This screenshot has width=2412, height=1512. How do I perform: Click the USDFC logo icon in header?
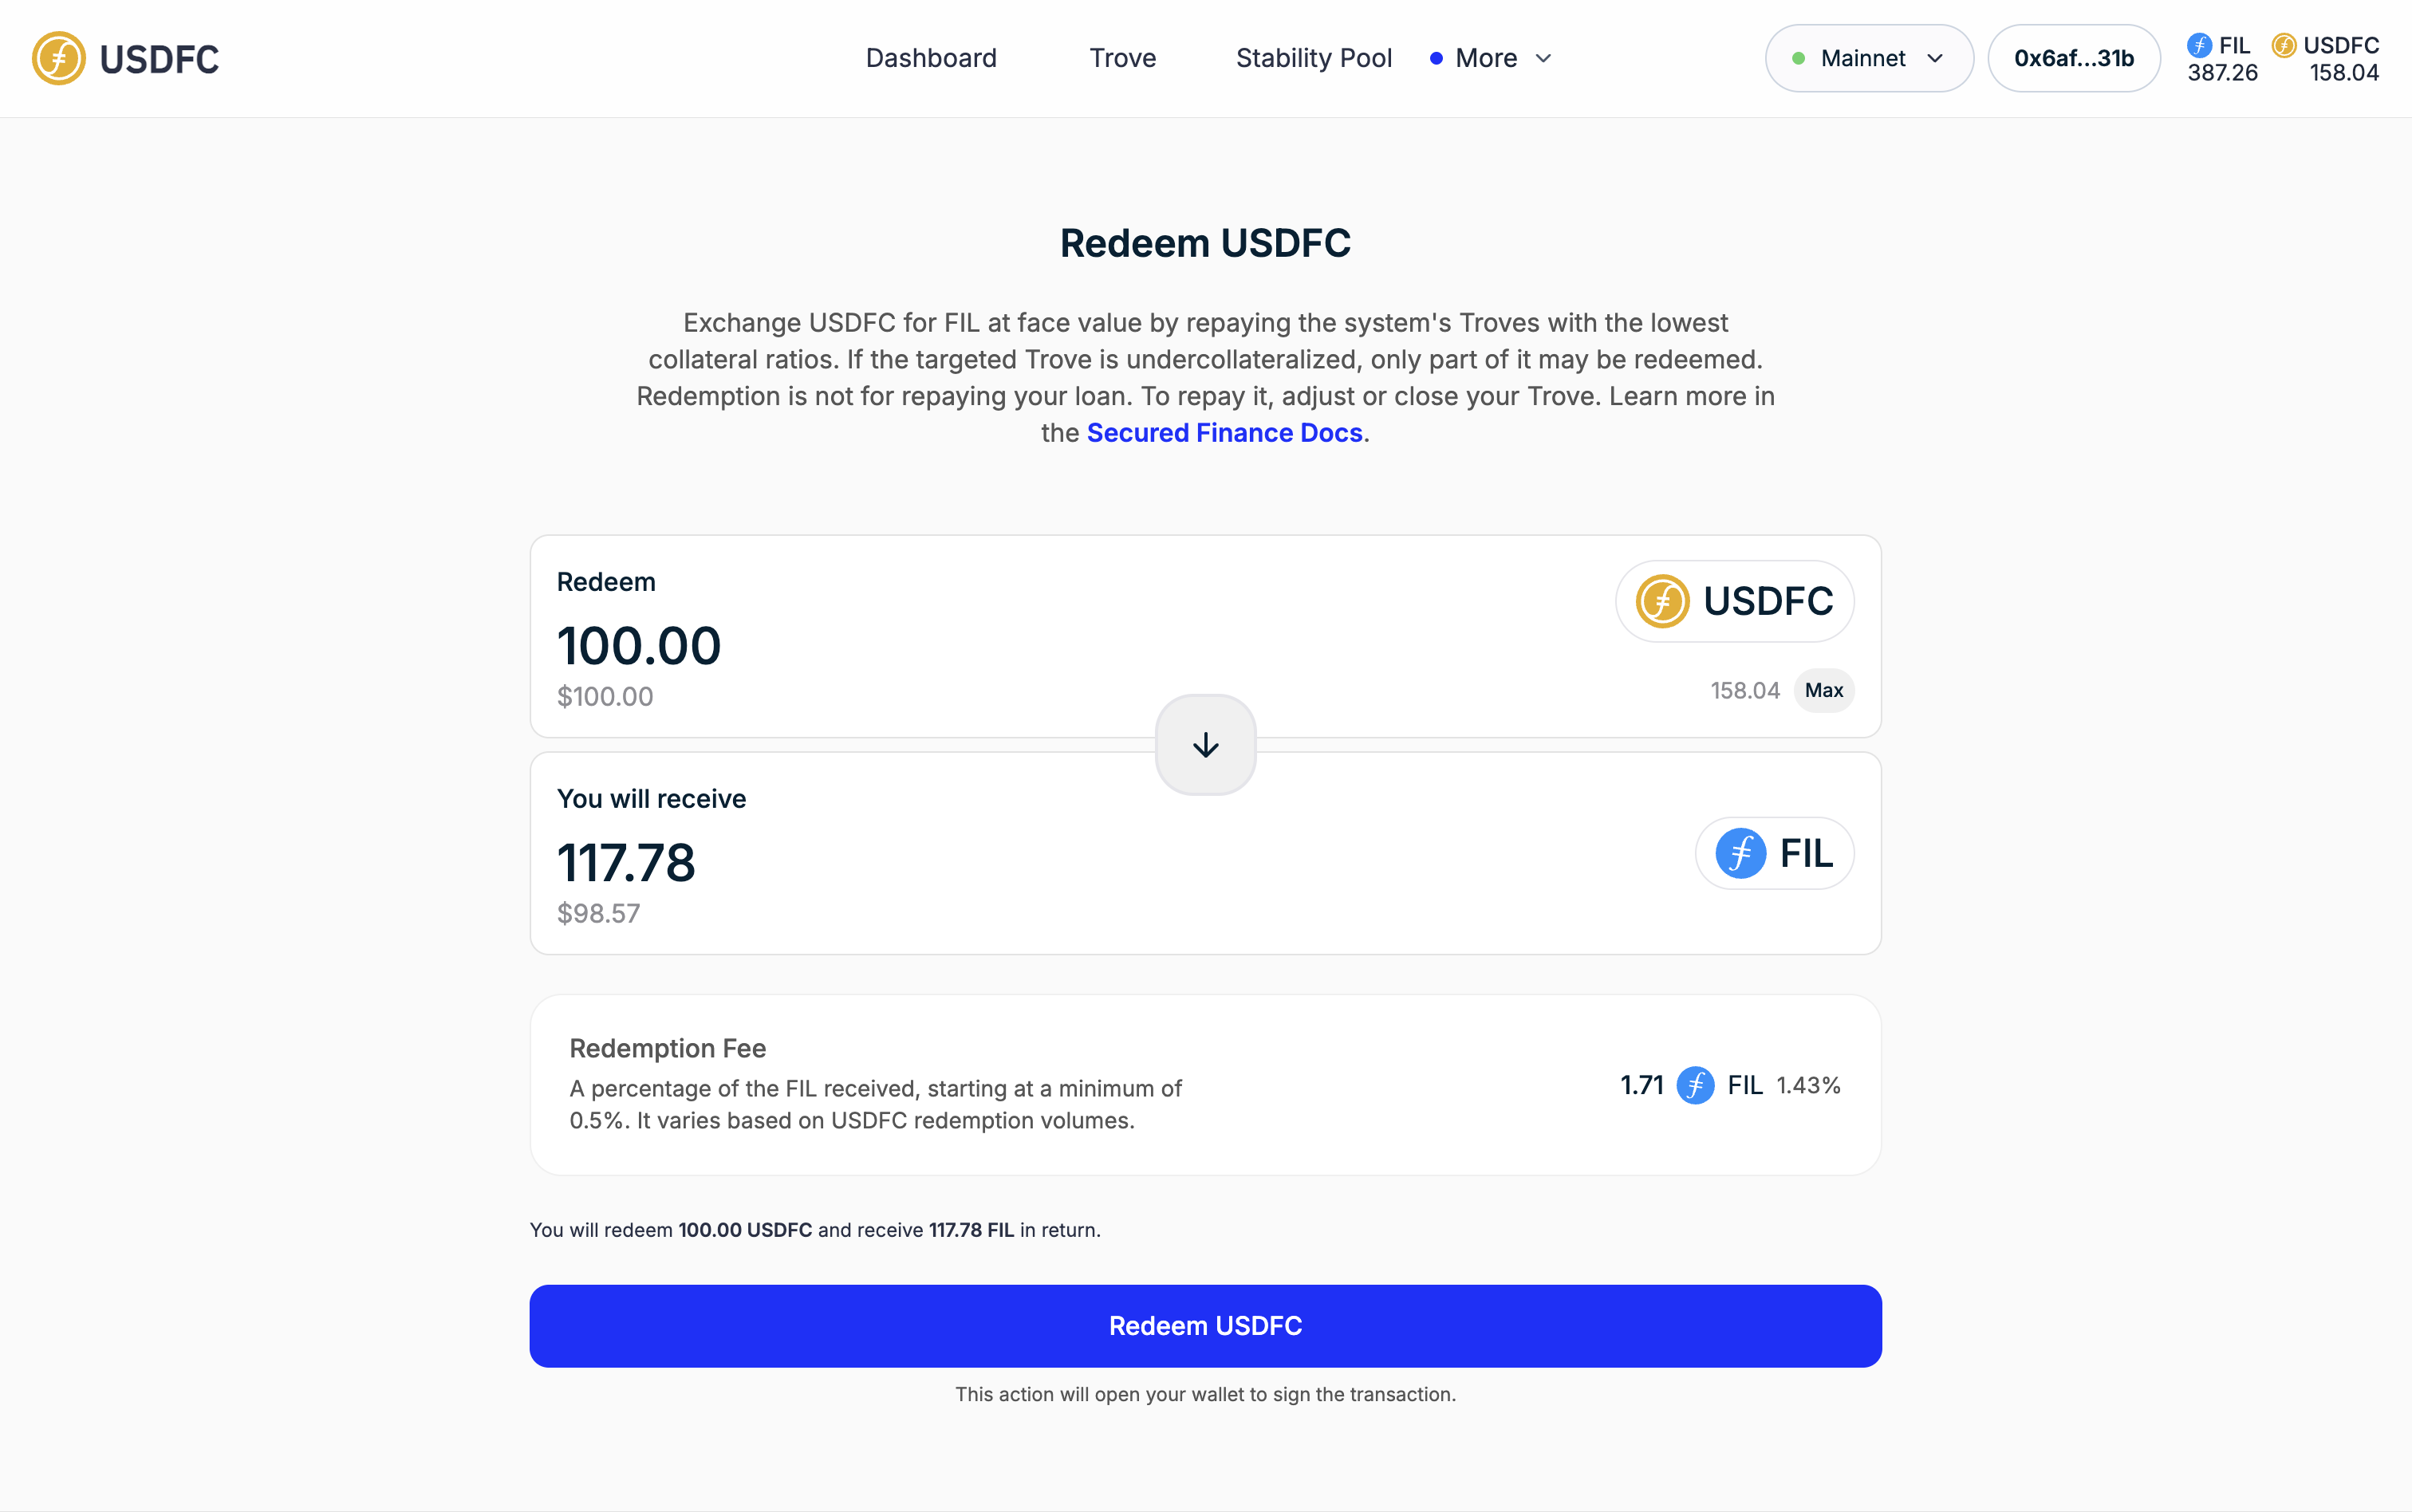[58, 58]
